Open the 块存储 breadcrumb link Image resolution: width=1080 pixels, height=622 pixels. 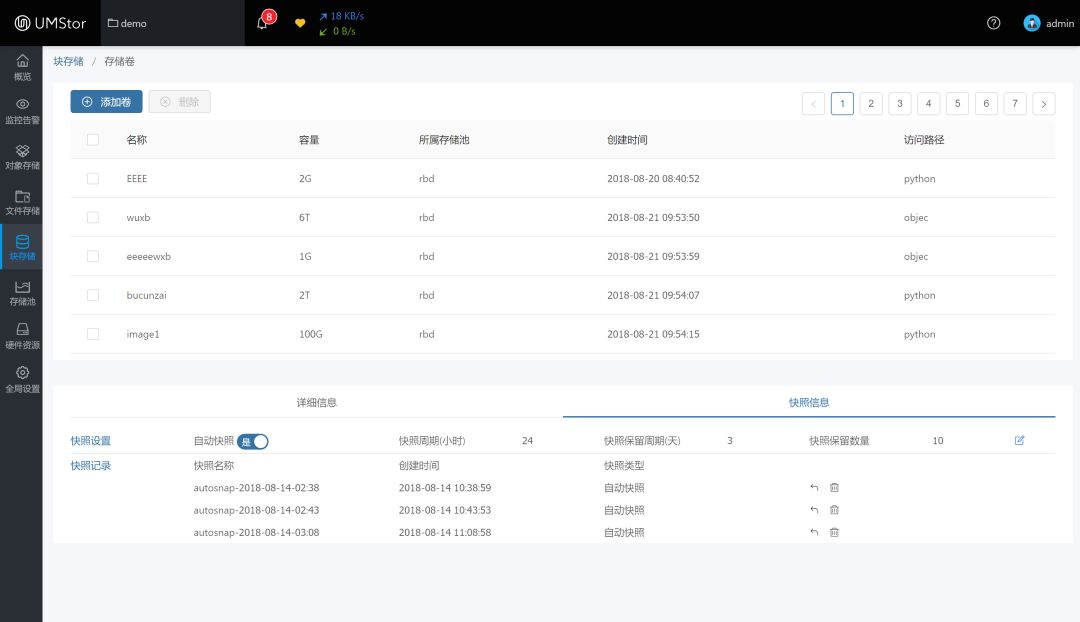[x=68, y=61]
